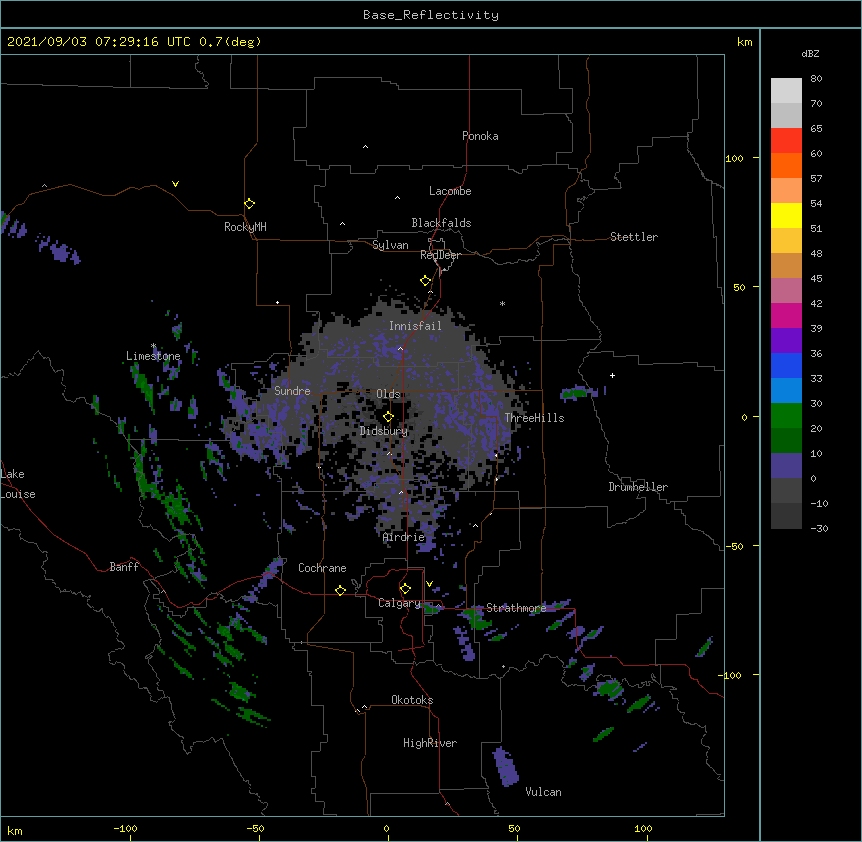Click the Strathmore town label
Viewport: 862px width, 842px height.
coord(516,608)
